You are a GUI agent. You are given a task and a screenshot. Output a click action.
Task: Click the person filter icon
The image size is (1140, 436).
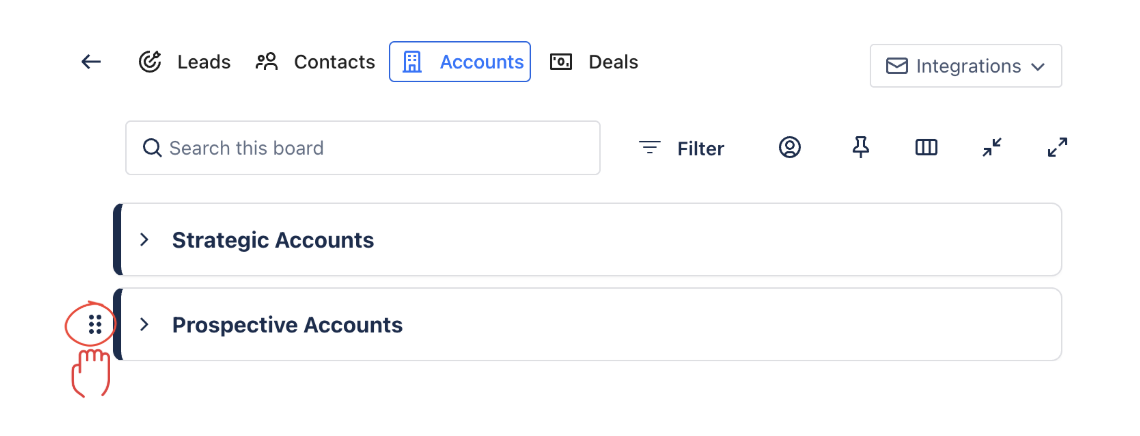click(x=790, y=148)
